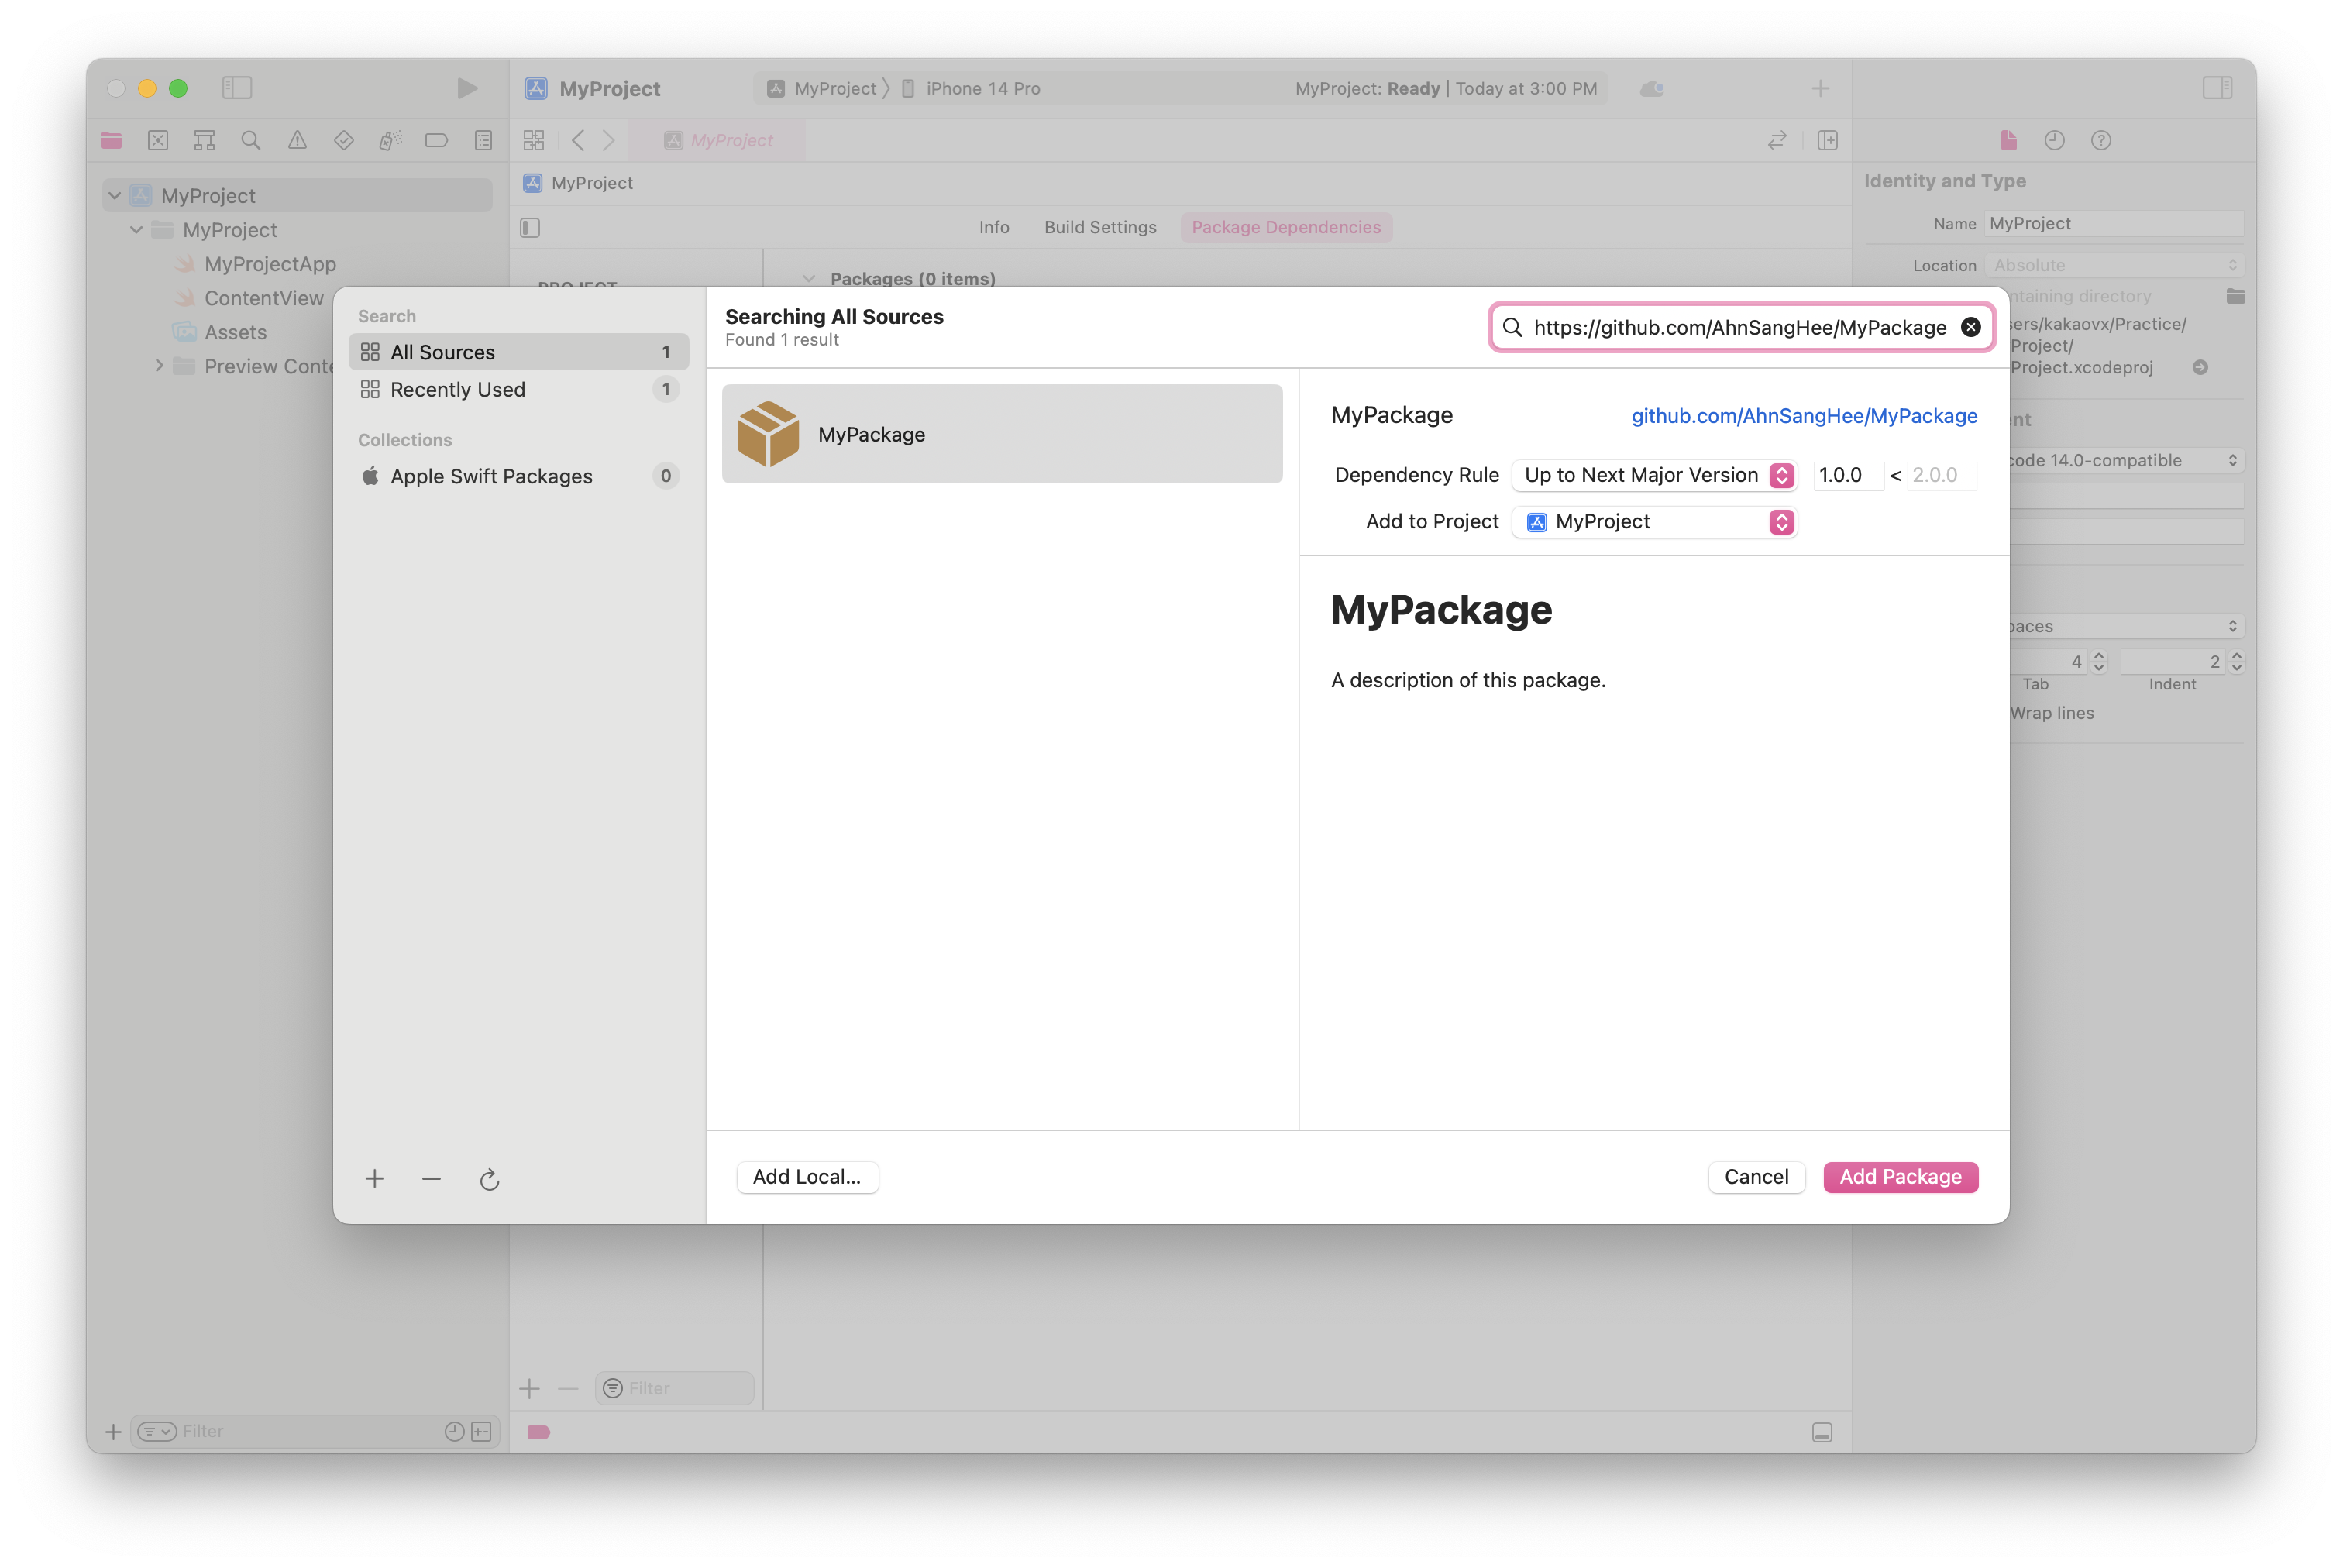
Task: Open the github.com/AhnSangHee/MyPackage link
Action: (x=1804, y=416)
